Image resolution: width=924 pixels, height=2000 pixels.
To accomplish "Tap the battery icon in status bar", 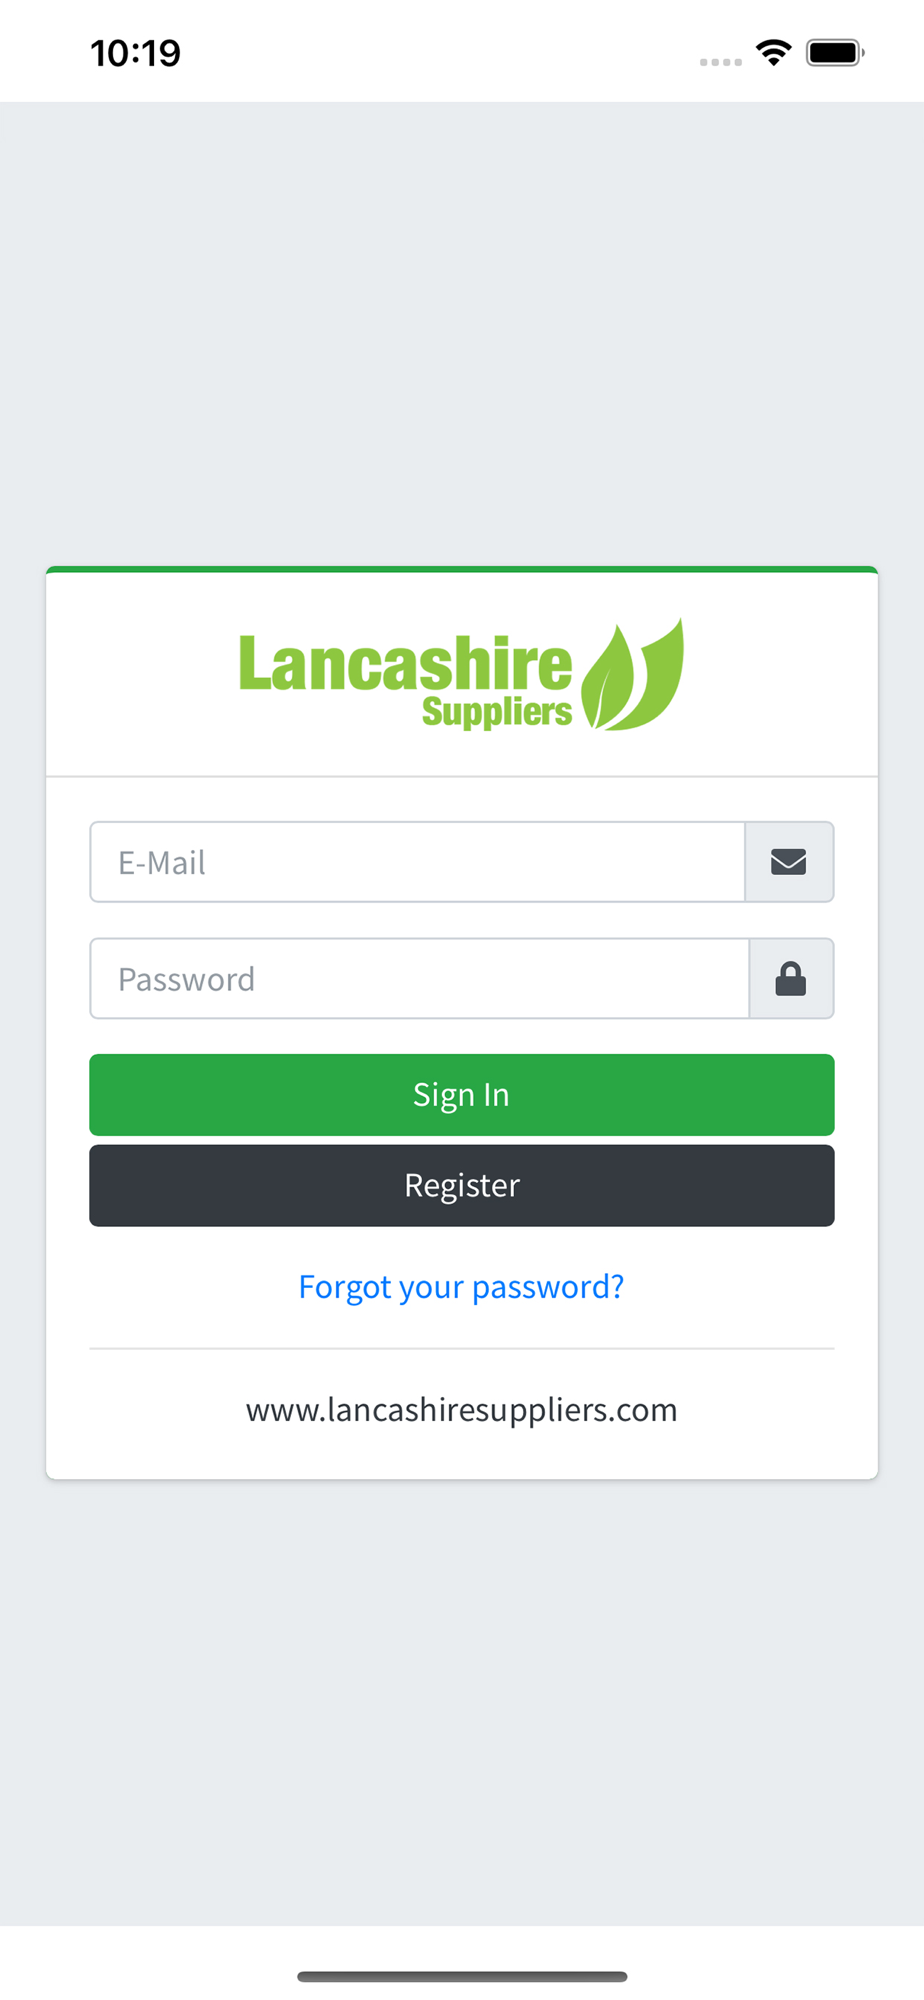I will pyautogui.click(x=836, y=52).
